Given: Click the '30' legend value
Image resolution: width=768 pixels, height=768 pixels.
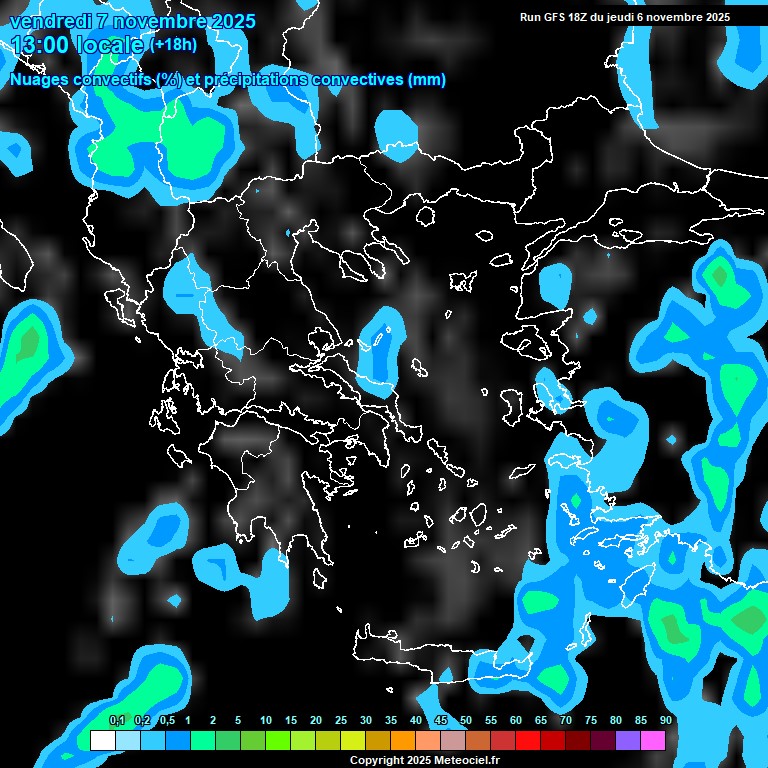Looking at the screenshot, I should click(366, 720).
